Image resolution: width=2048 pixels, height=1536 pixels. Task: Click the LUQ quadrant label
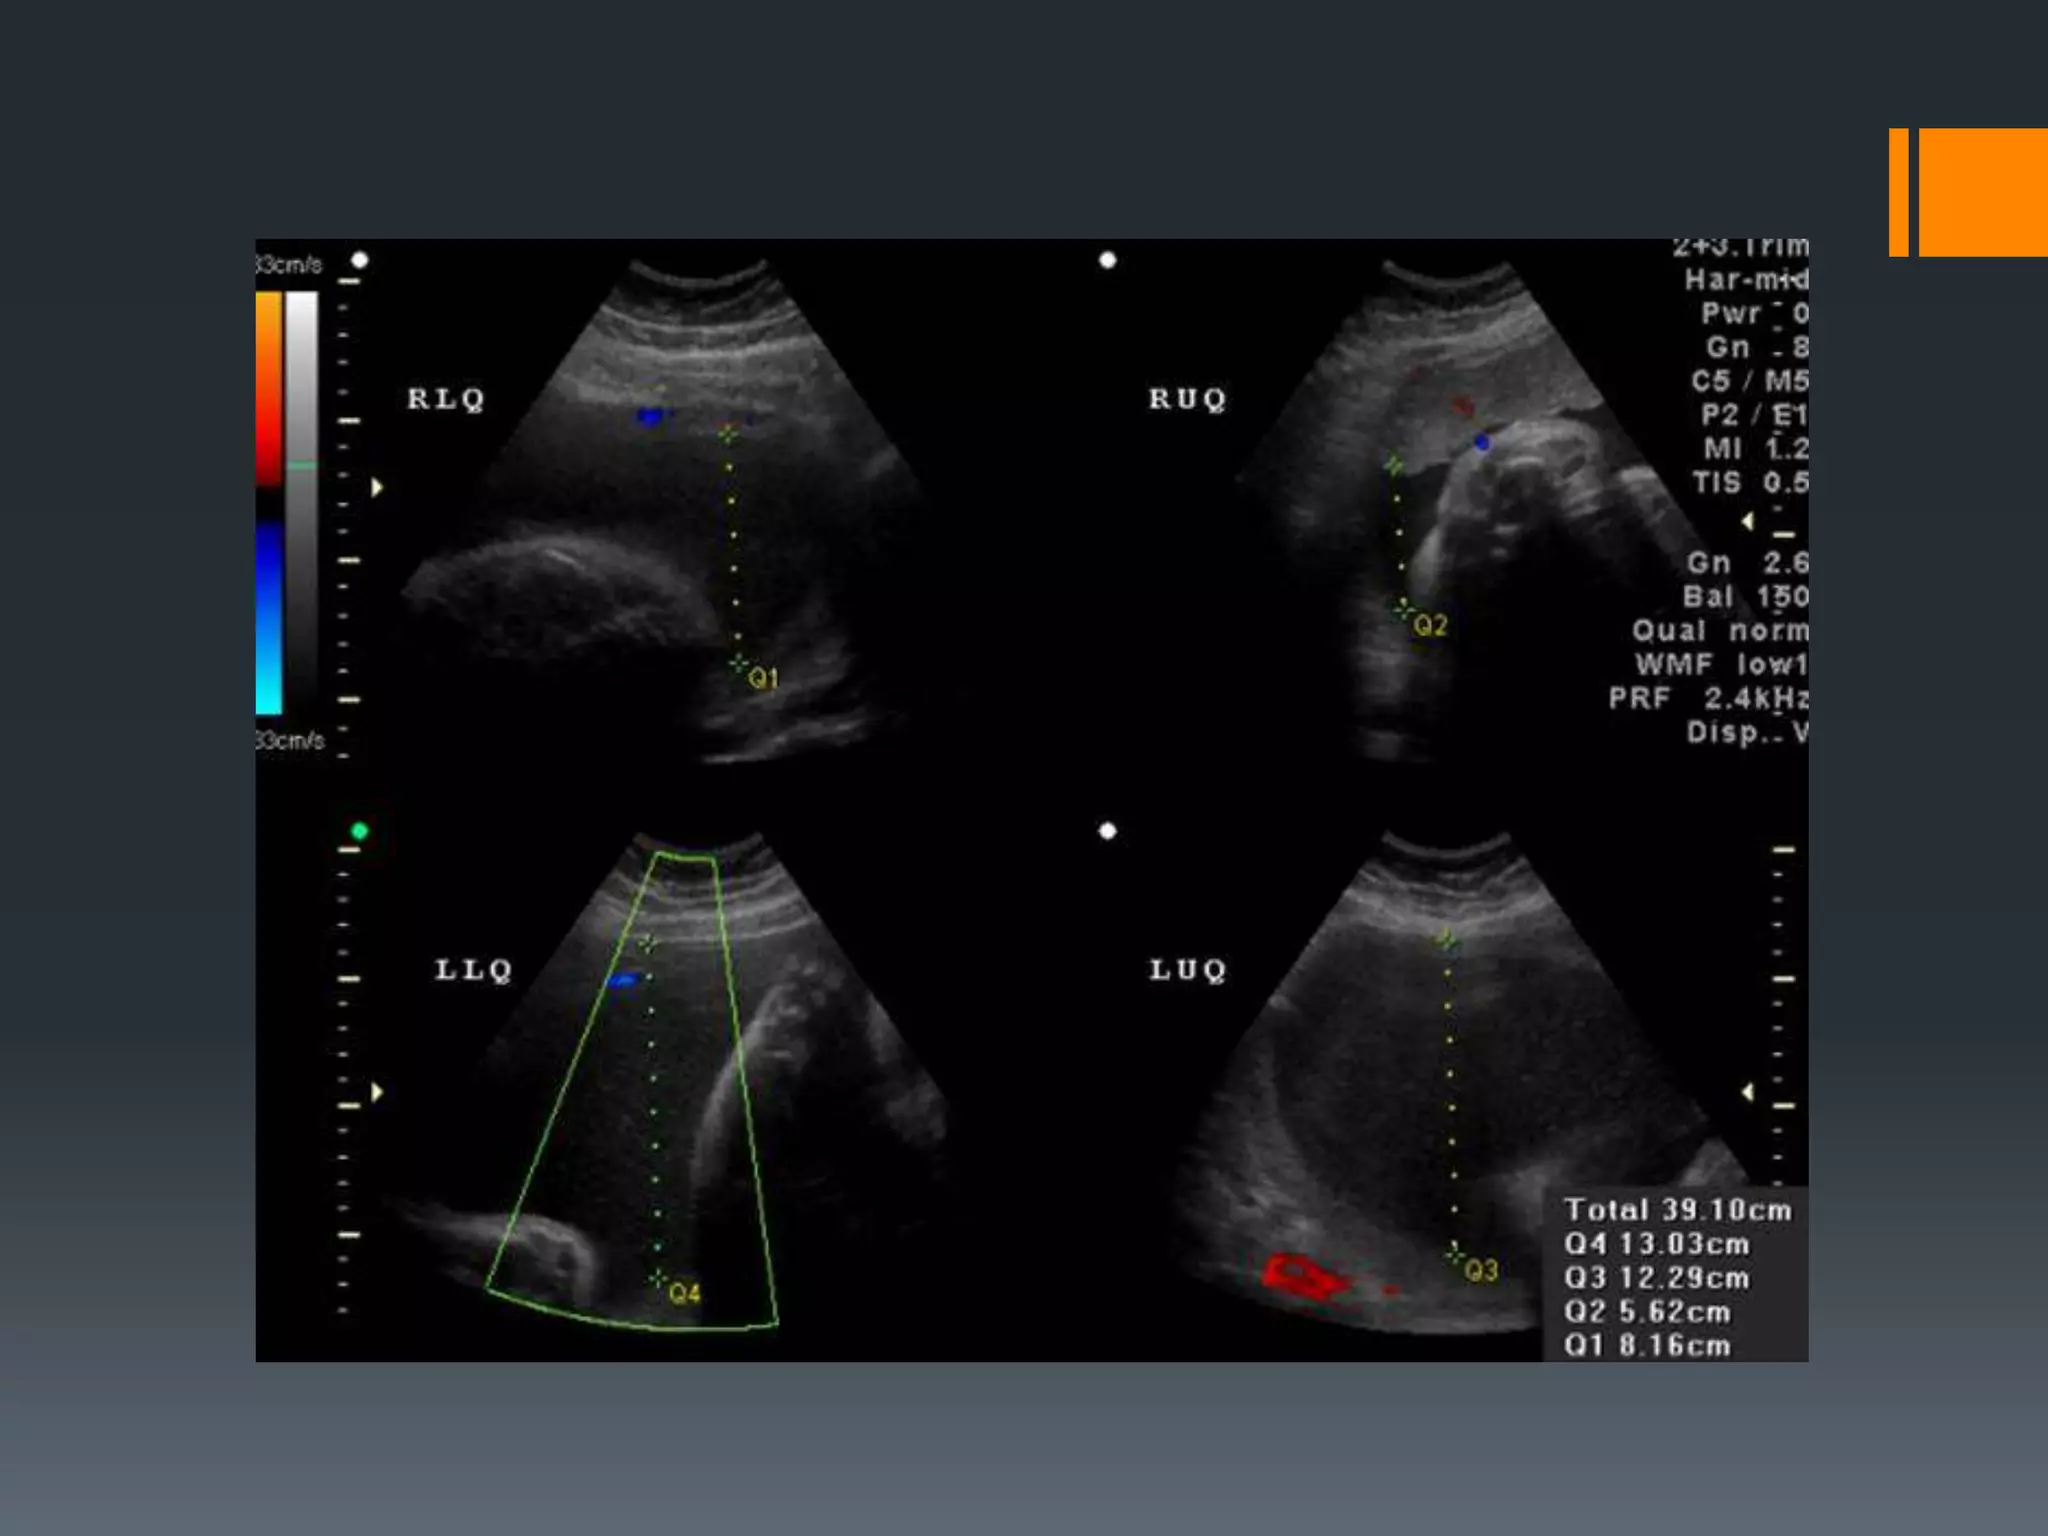pos(1187,970)
